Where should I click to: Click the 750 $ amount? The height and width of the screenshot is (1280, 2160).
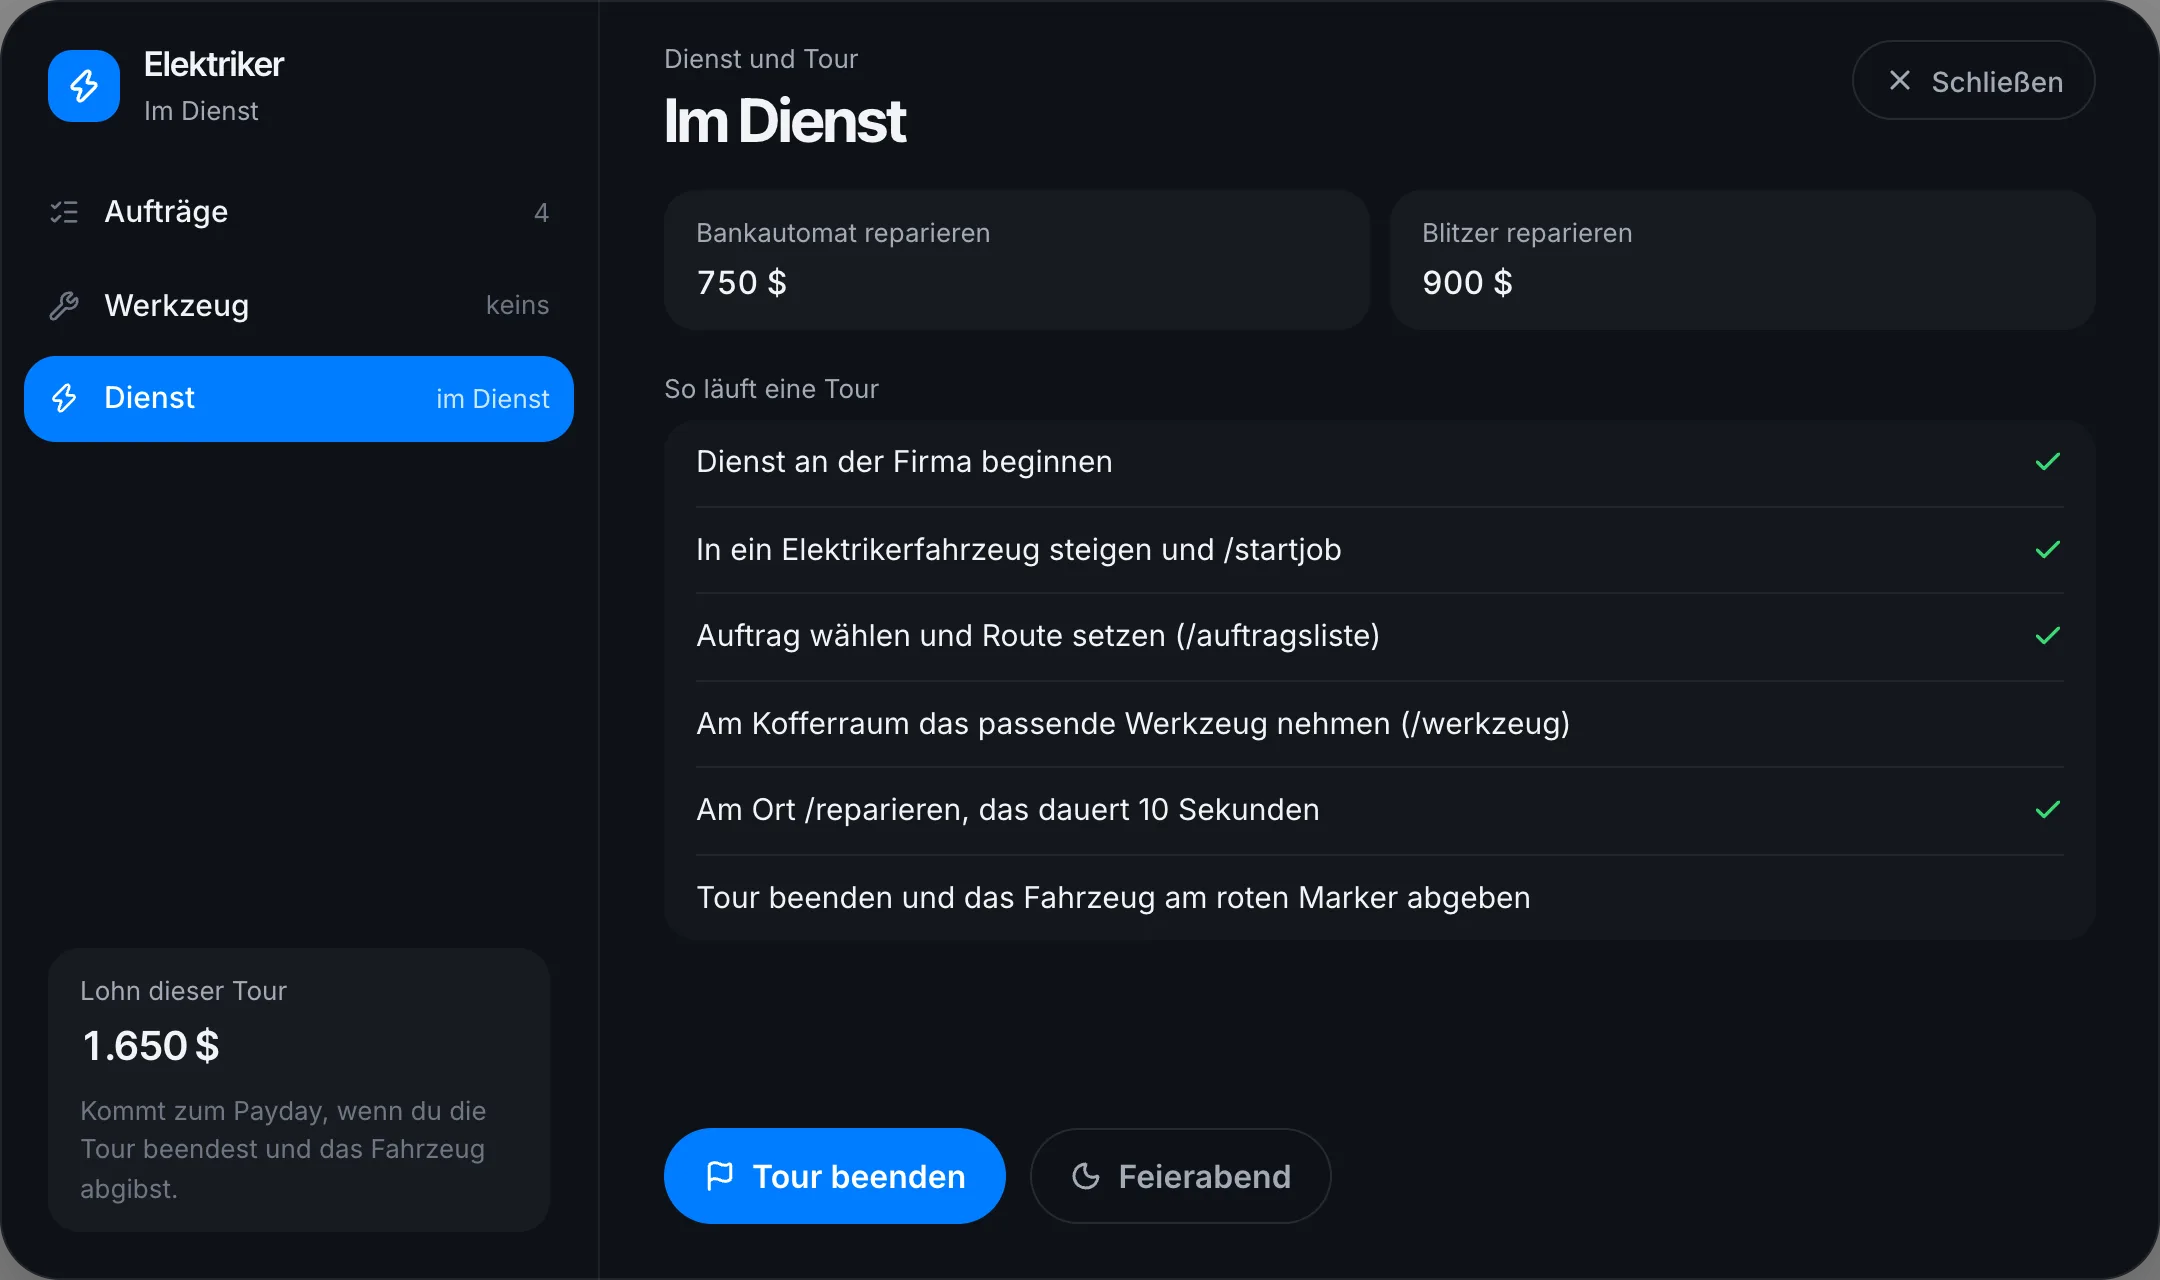tap(741, 283)
